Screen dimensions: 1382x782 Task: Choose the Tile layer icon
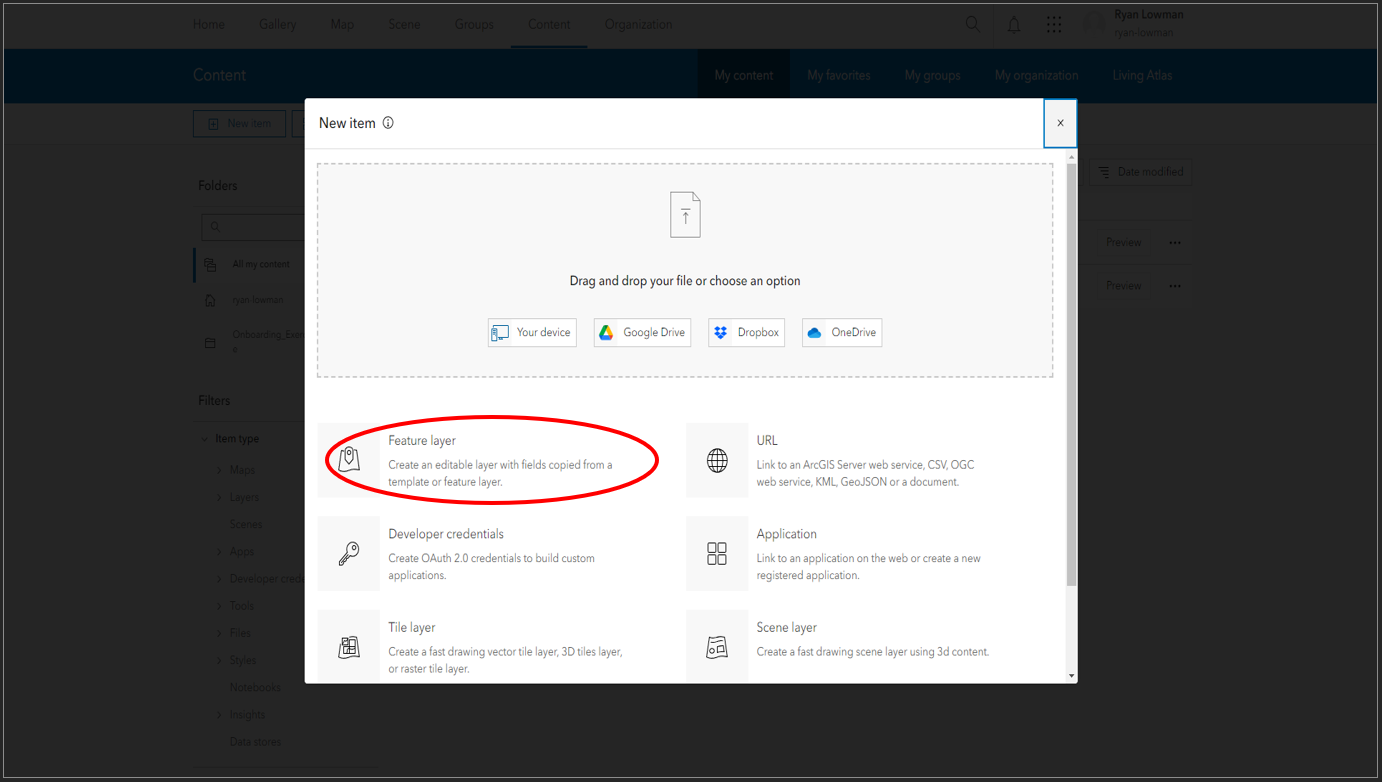tap(348, 645)
